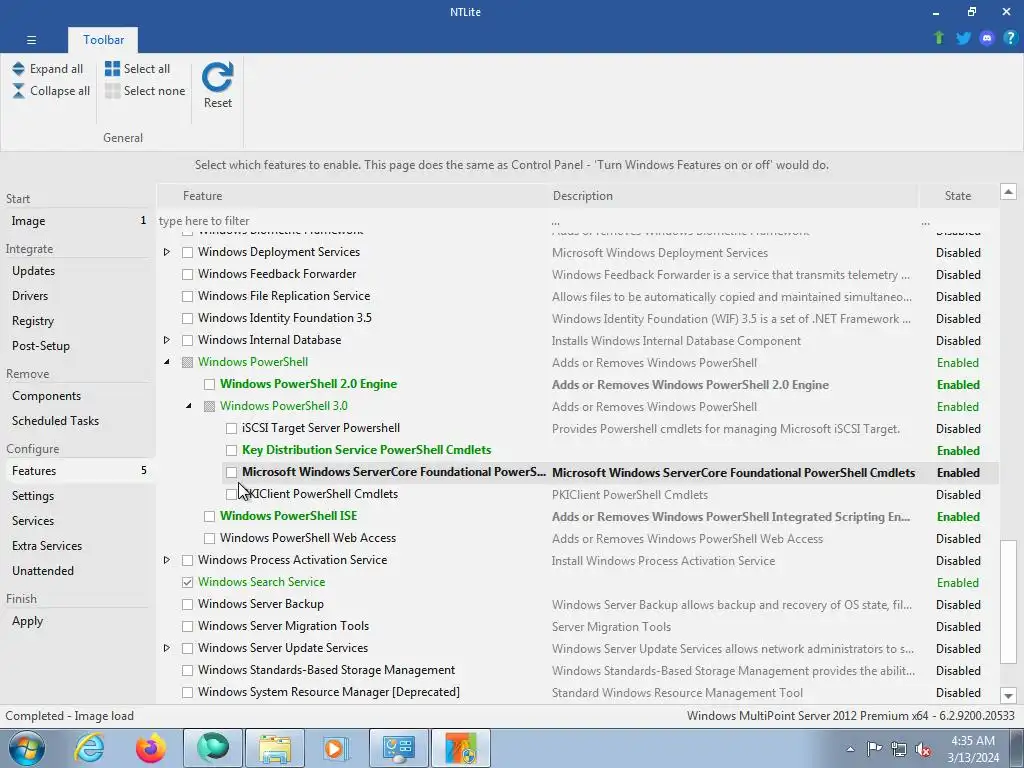Click the blue help question mark icon

(1010, 38)
